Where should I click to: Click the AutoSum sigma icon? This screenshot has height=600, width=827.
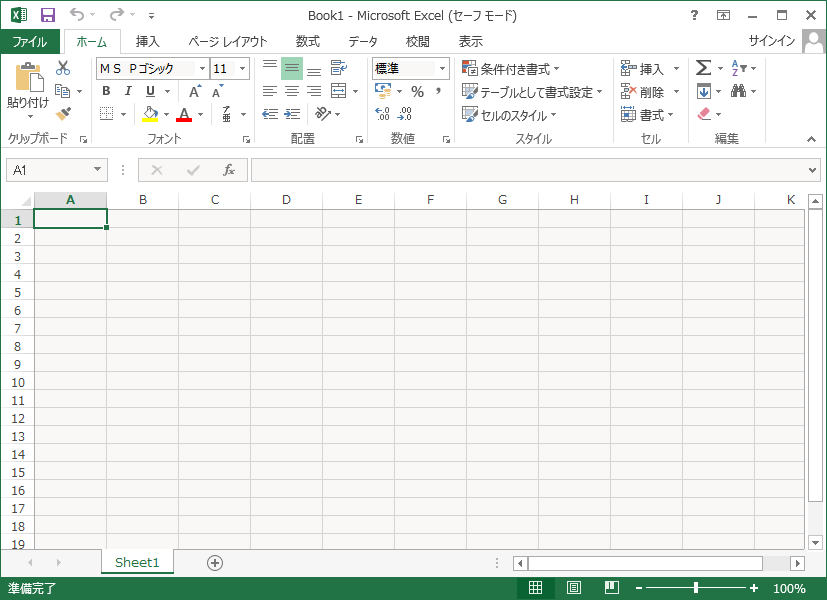click(x=703, y=68)
